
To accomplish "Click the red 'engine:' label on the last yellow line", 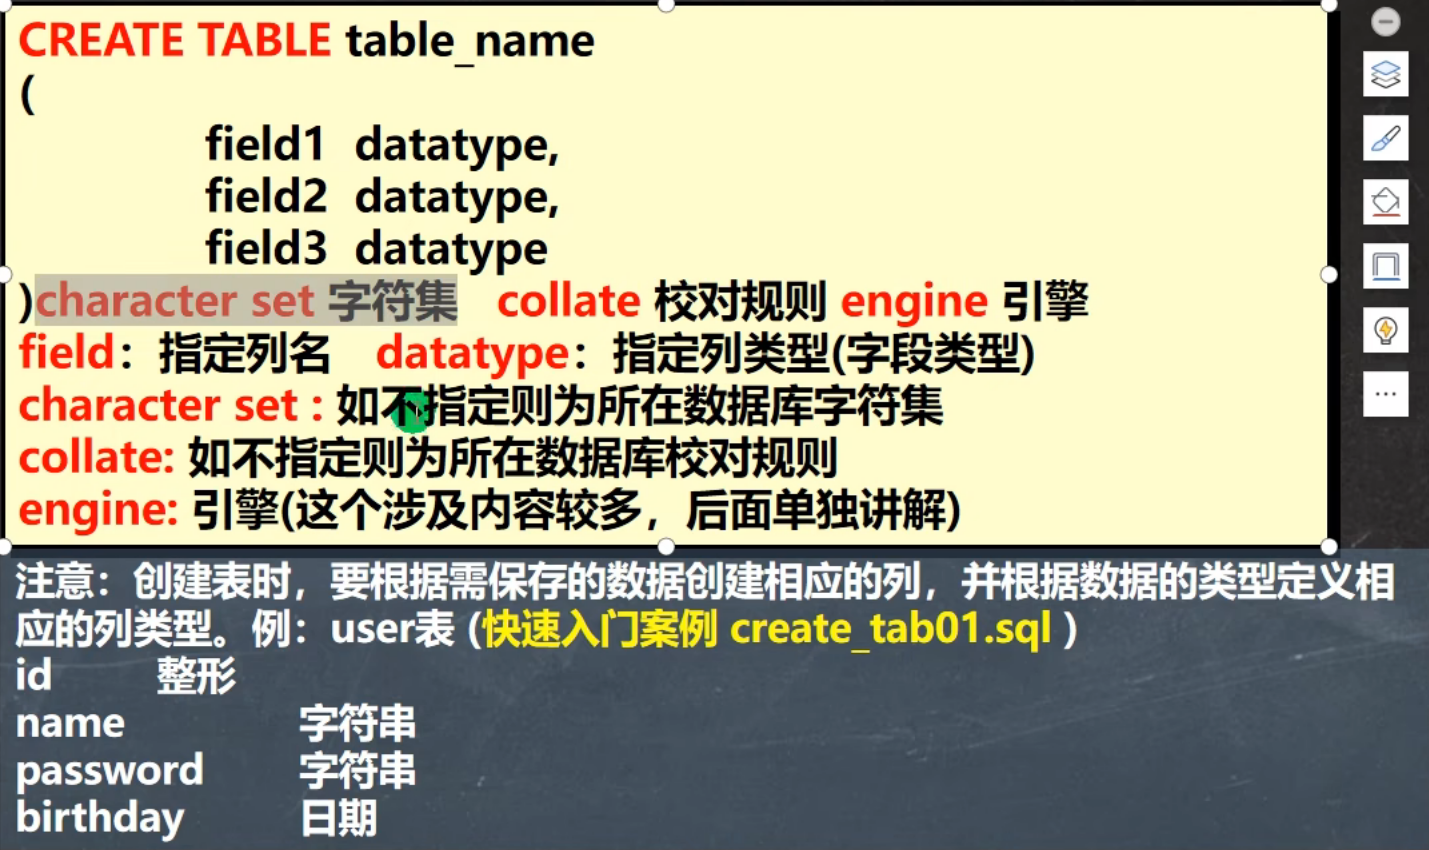I will (x=98, y=510).
